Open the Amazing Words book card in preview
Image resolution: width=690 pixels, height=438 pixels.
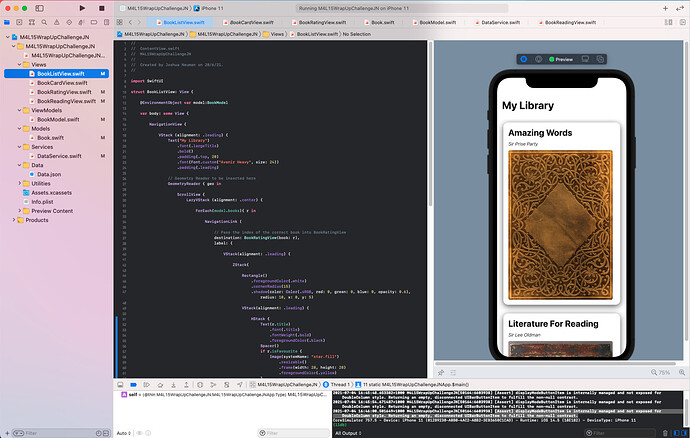pyautogui.click(x=562, y=213)
